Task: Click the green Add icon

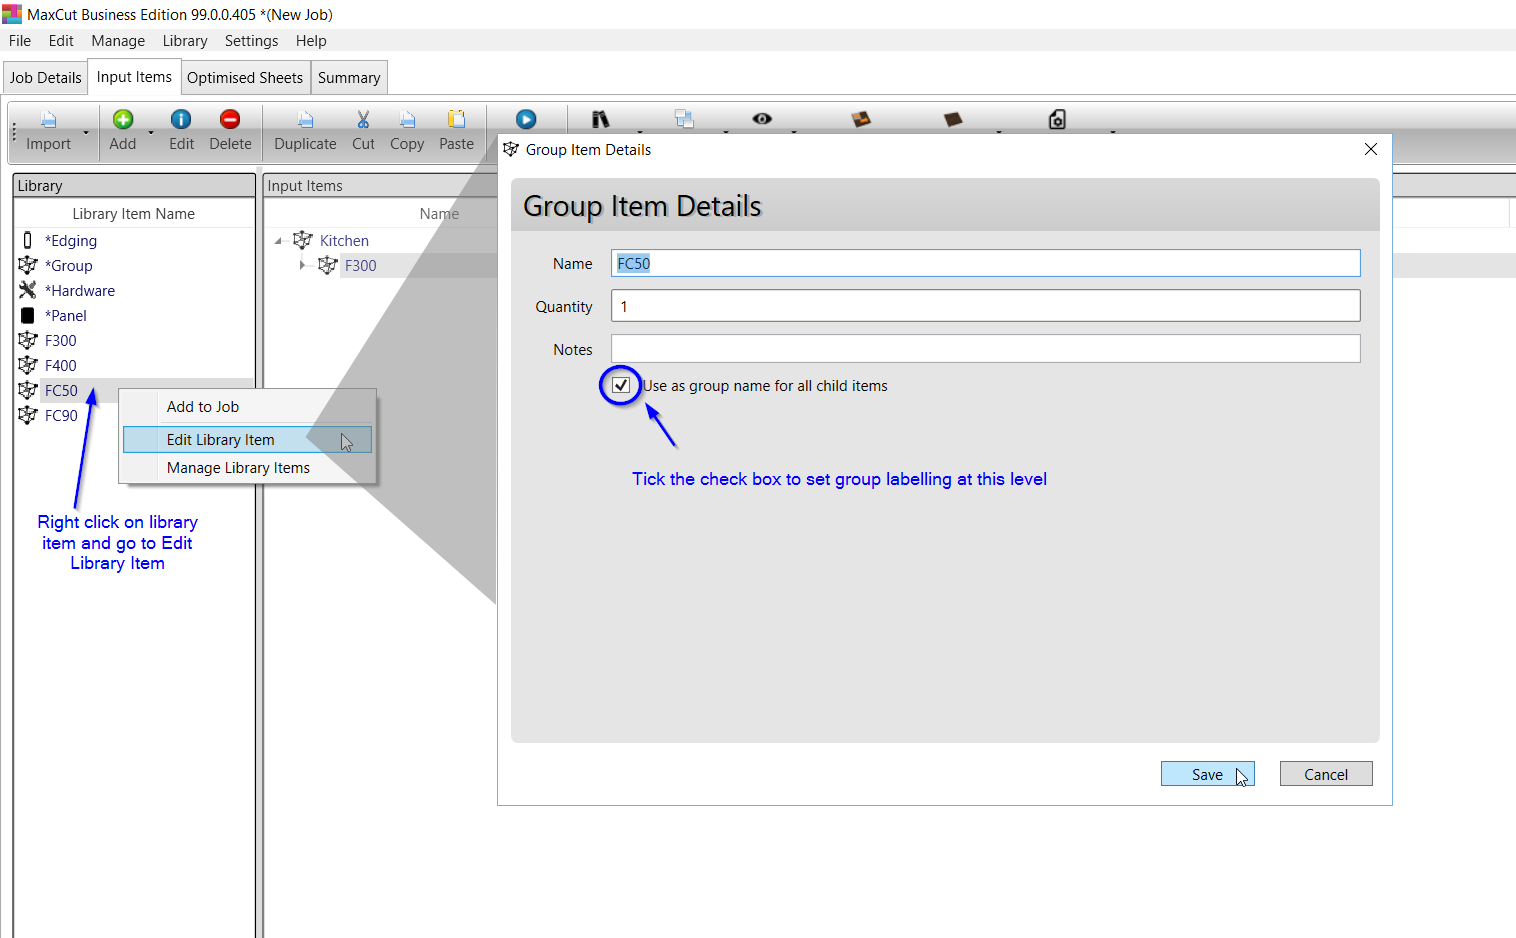Action: point(123,120)
